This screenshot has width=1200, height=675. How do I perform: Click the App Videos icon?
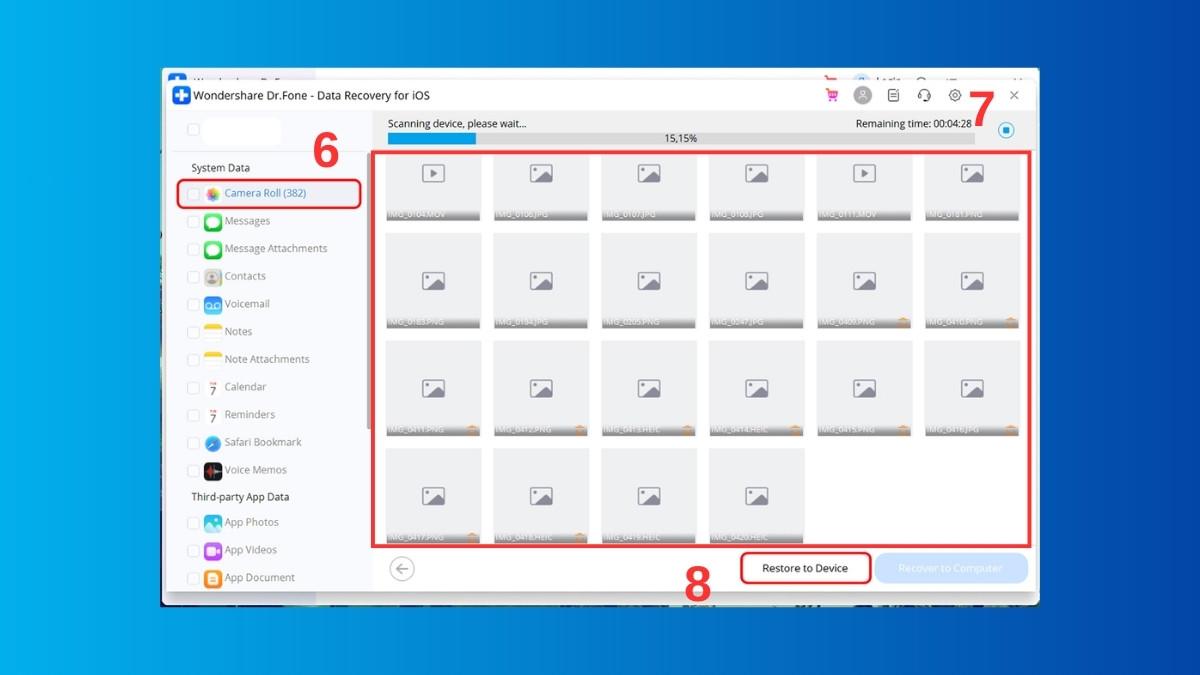pos(213,551)
